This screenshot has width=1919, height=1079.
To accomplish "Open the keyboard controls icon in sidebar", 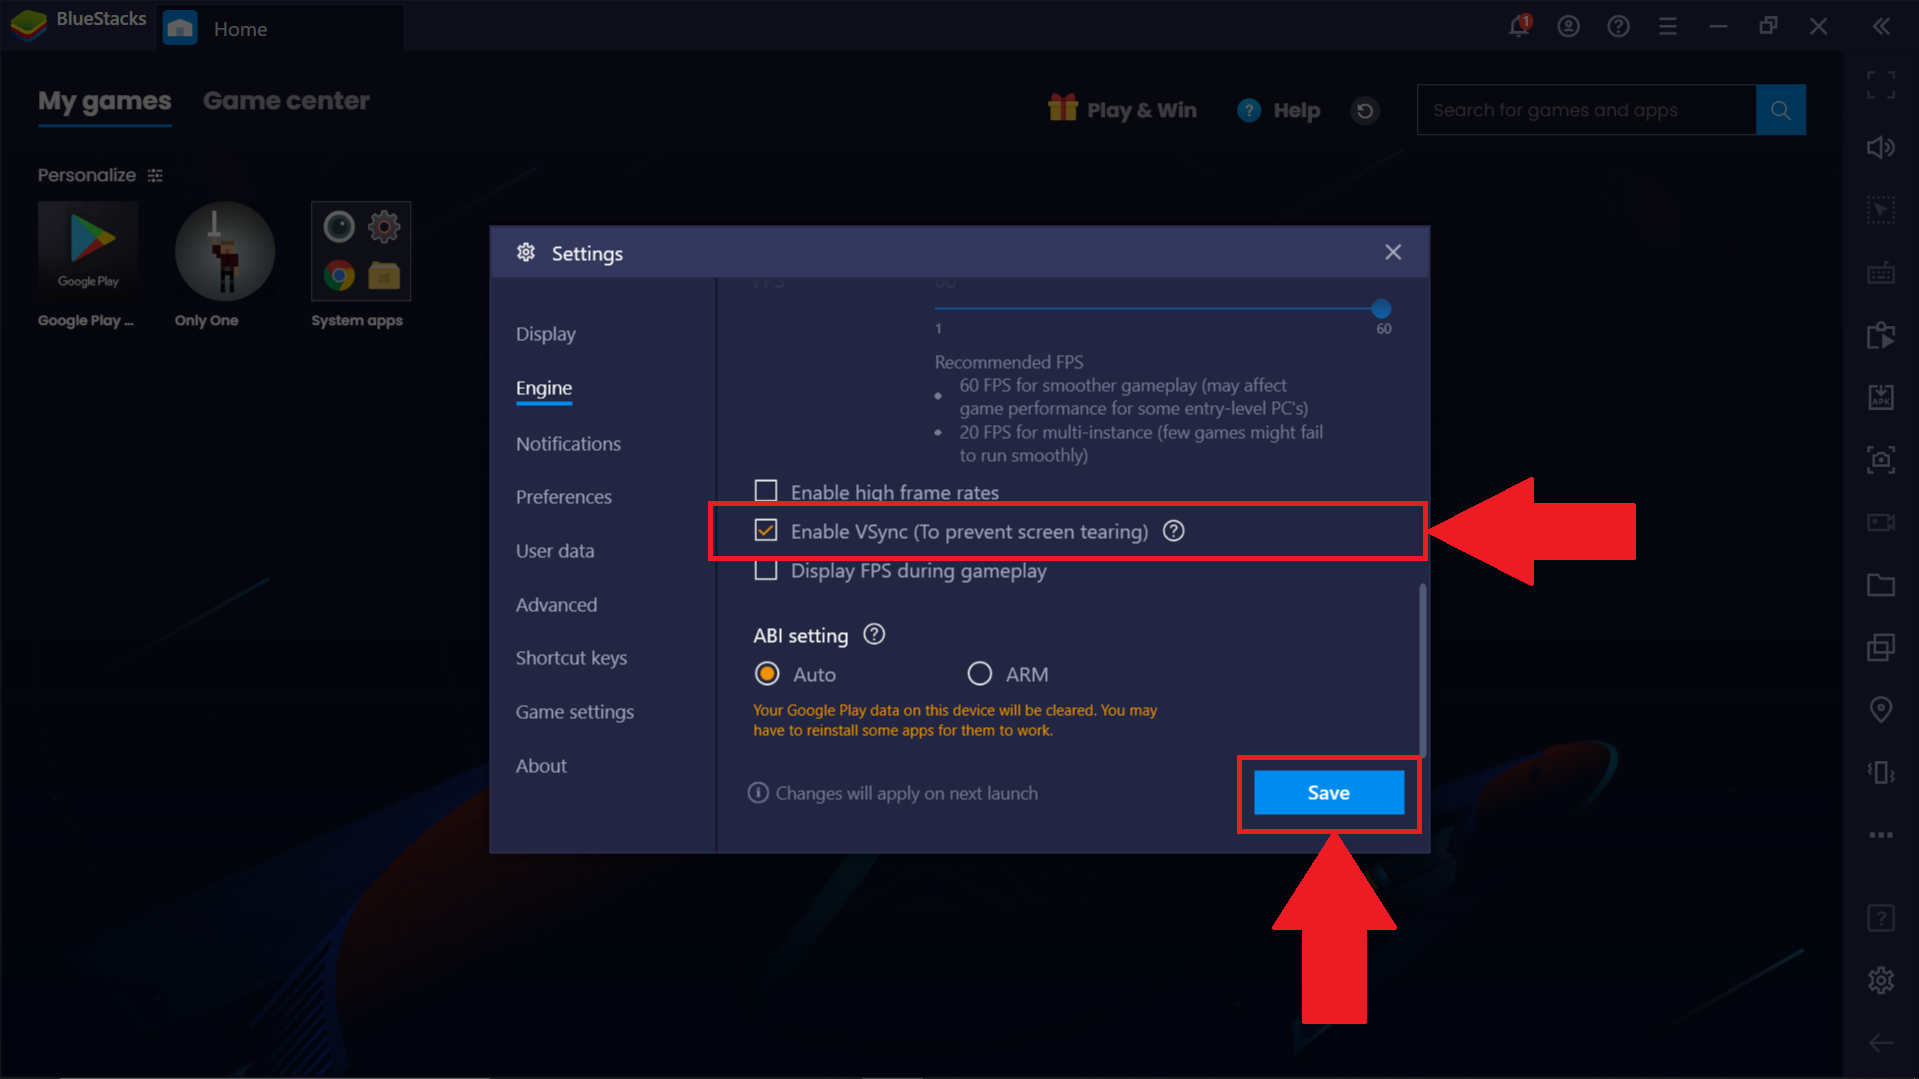I will pyautogui.click(x=1881, y=273).
